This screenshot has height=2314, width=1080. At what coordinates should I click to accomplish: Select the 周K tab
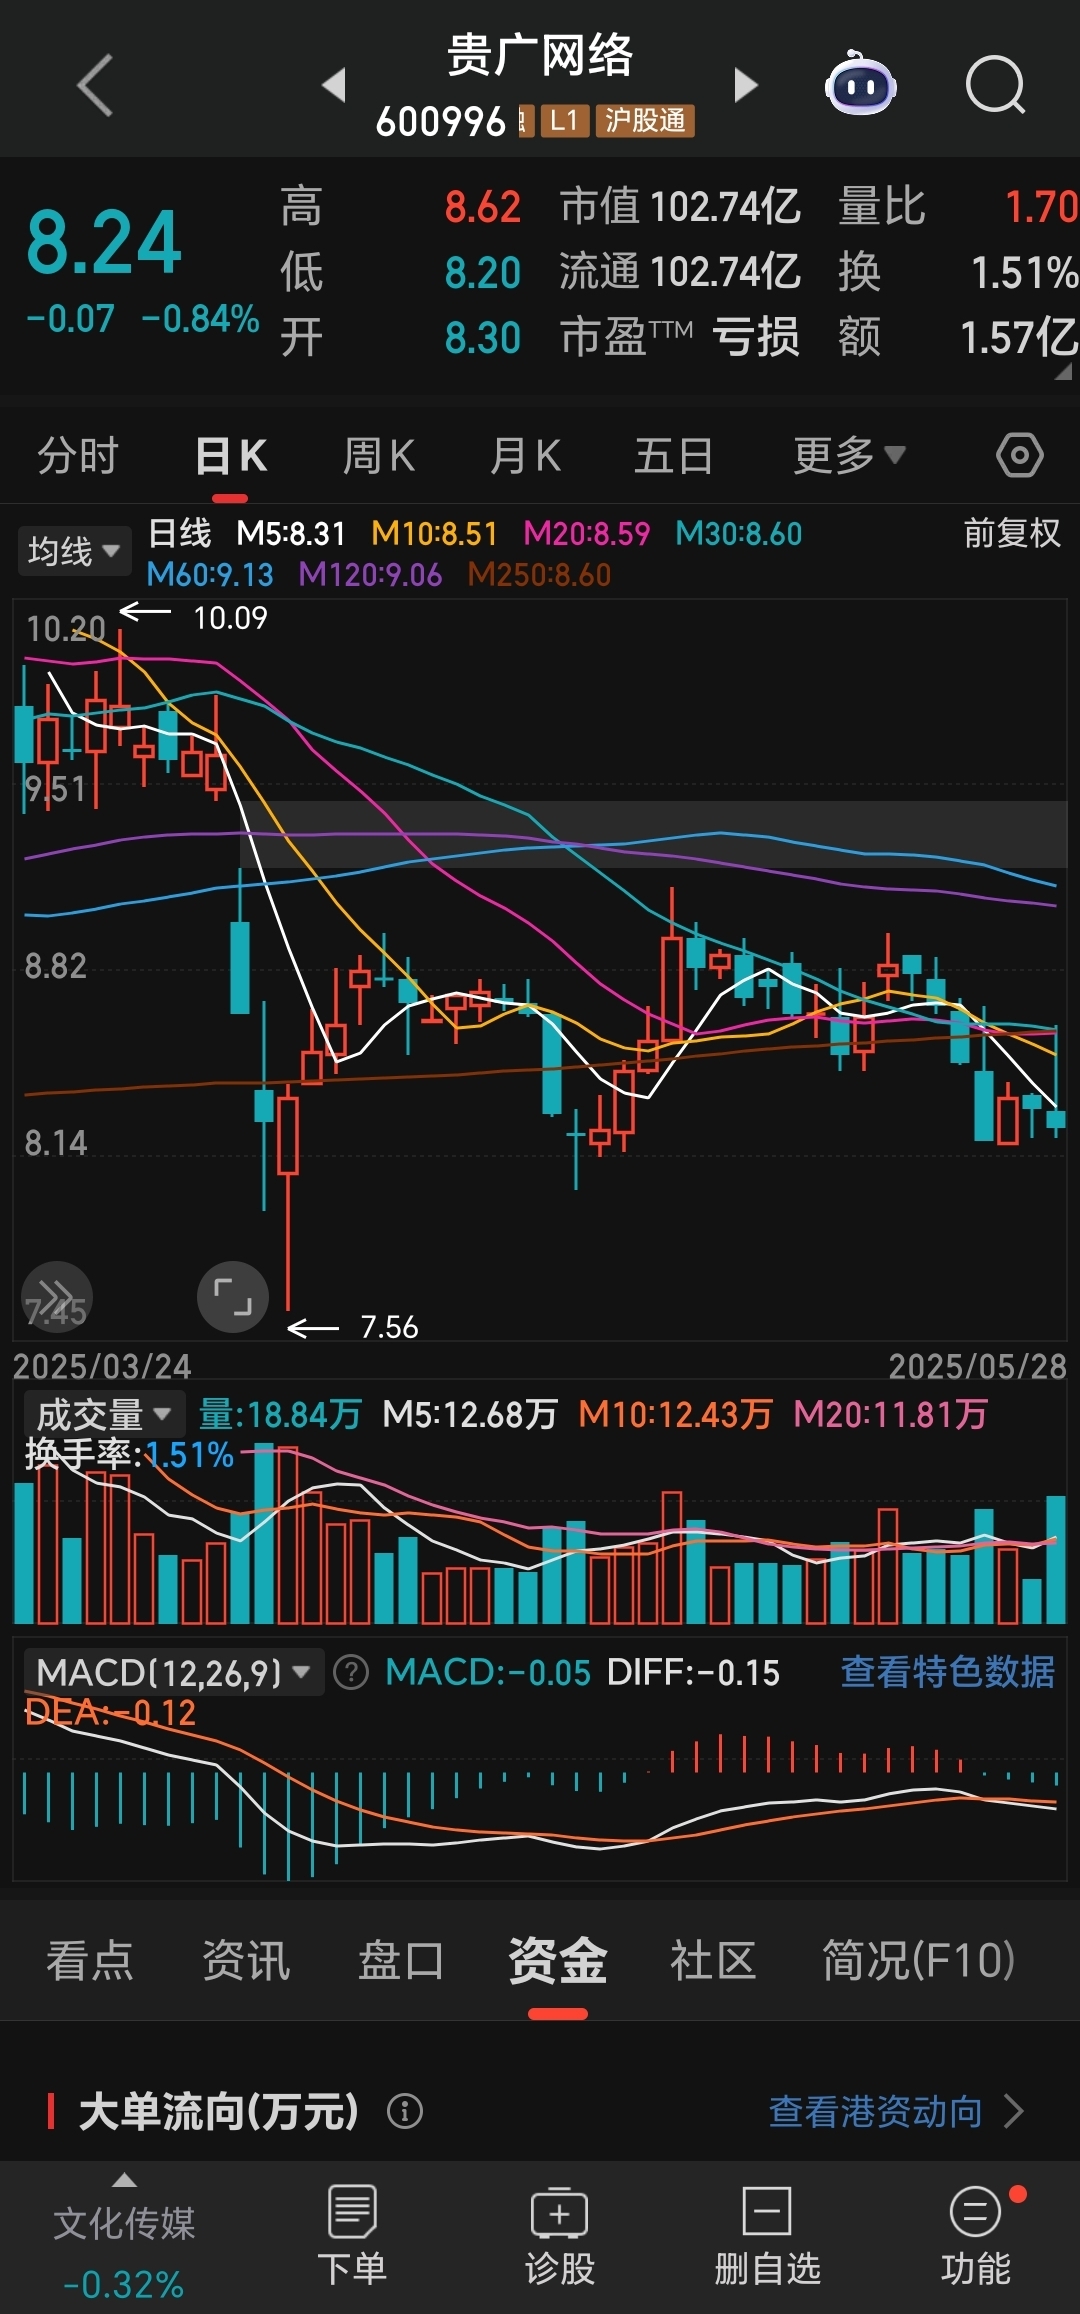(x=378, y=456)
